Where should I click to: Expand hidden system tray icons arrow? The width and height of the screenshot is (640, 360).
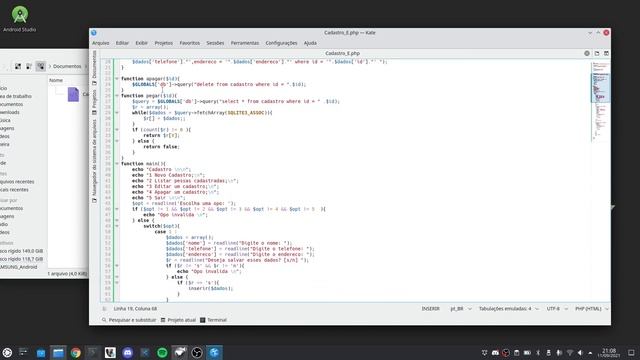(x=590, y=353)
